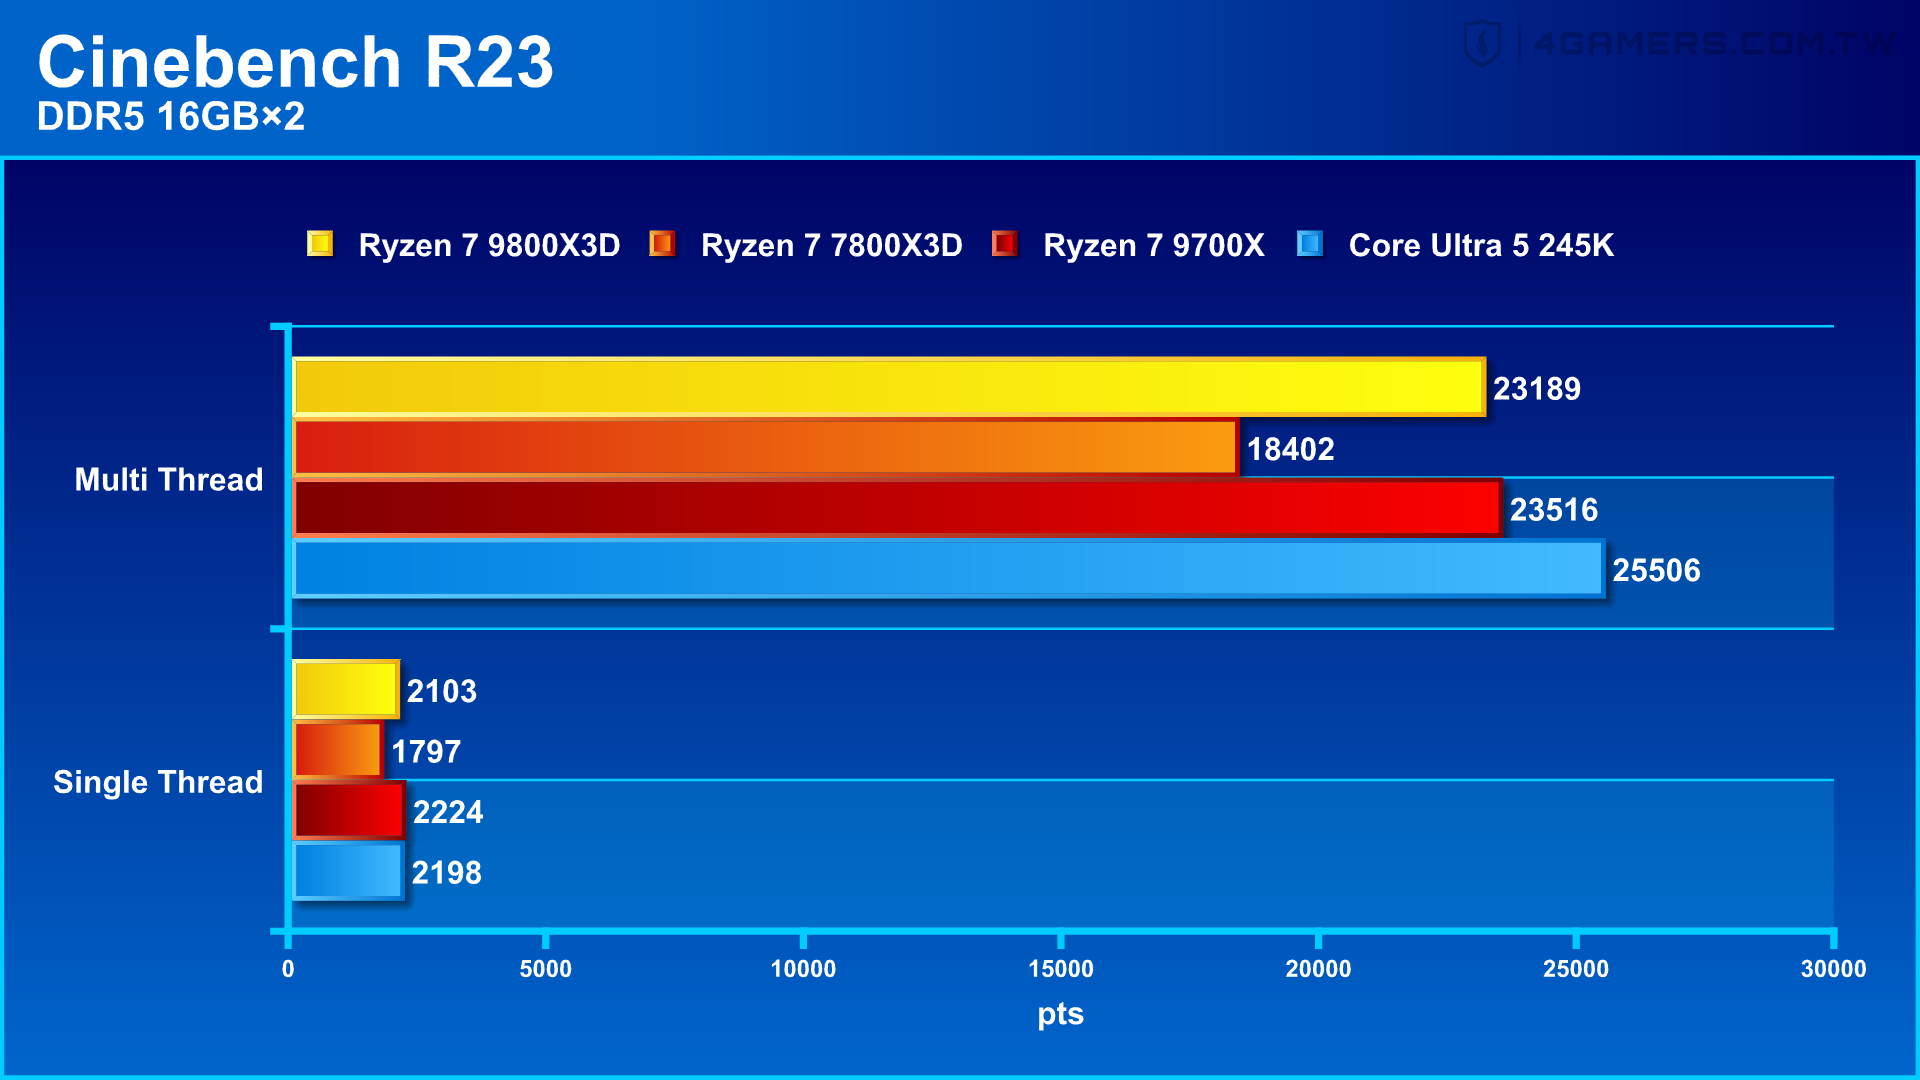Click the value label 2198
1920x1080 pixels.
point(447,873)
